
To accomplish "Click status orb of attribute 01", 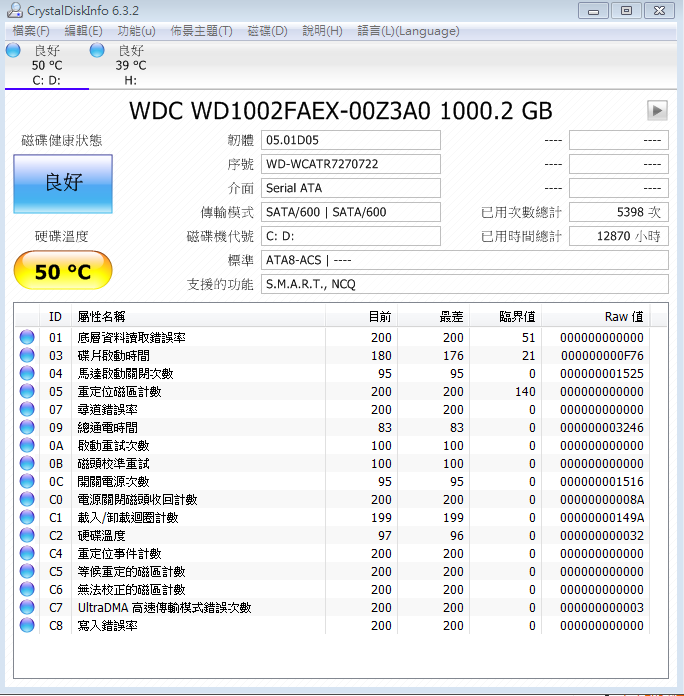I will [27, 337].
